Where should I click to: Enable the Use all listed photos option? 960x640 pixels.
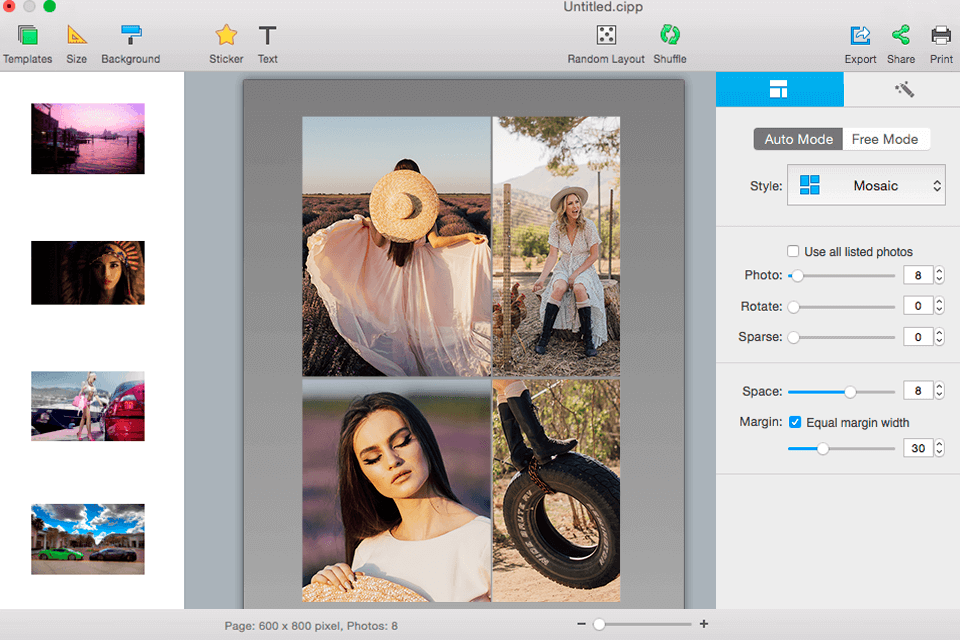[x=793, y=251]
